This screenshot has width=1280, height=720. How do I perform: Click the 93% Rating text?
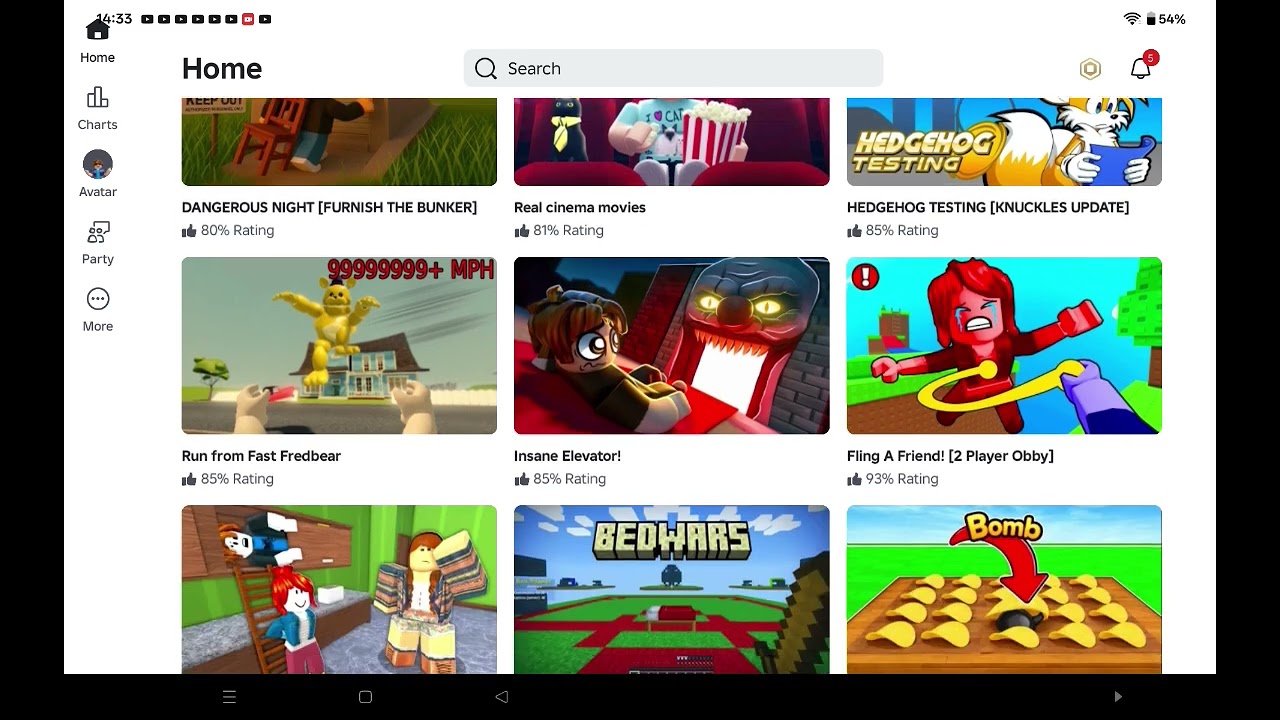click(x=902, y=479)
